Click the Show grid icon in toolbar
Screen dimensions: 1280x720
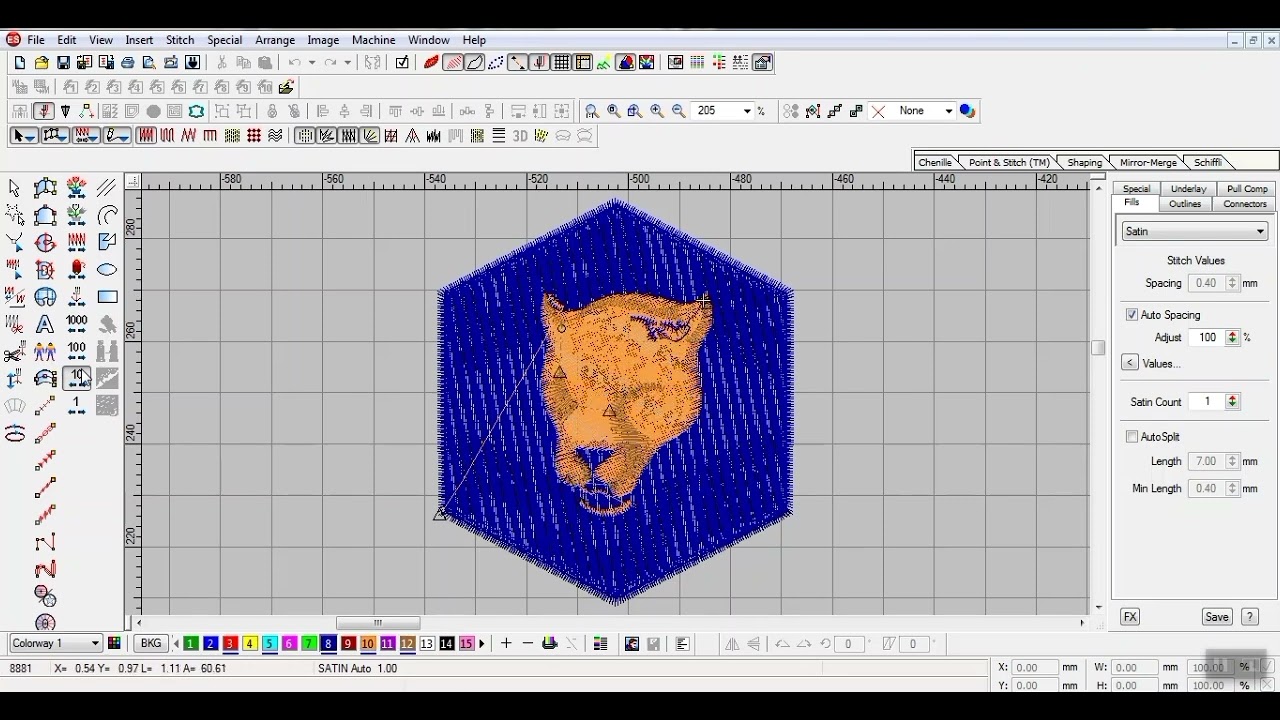[561, 62]
